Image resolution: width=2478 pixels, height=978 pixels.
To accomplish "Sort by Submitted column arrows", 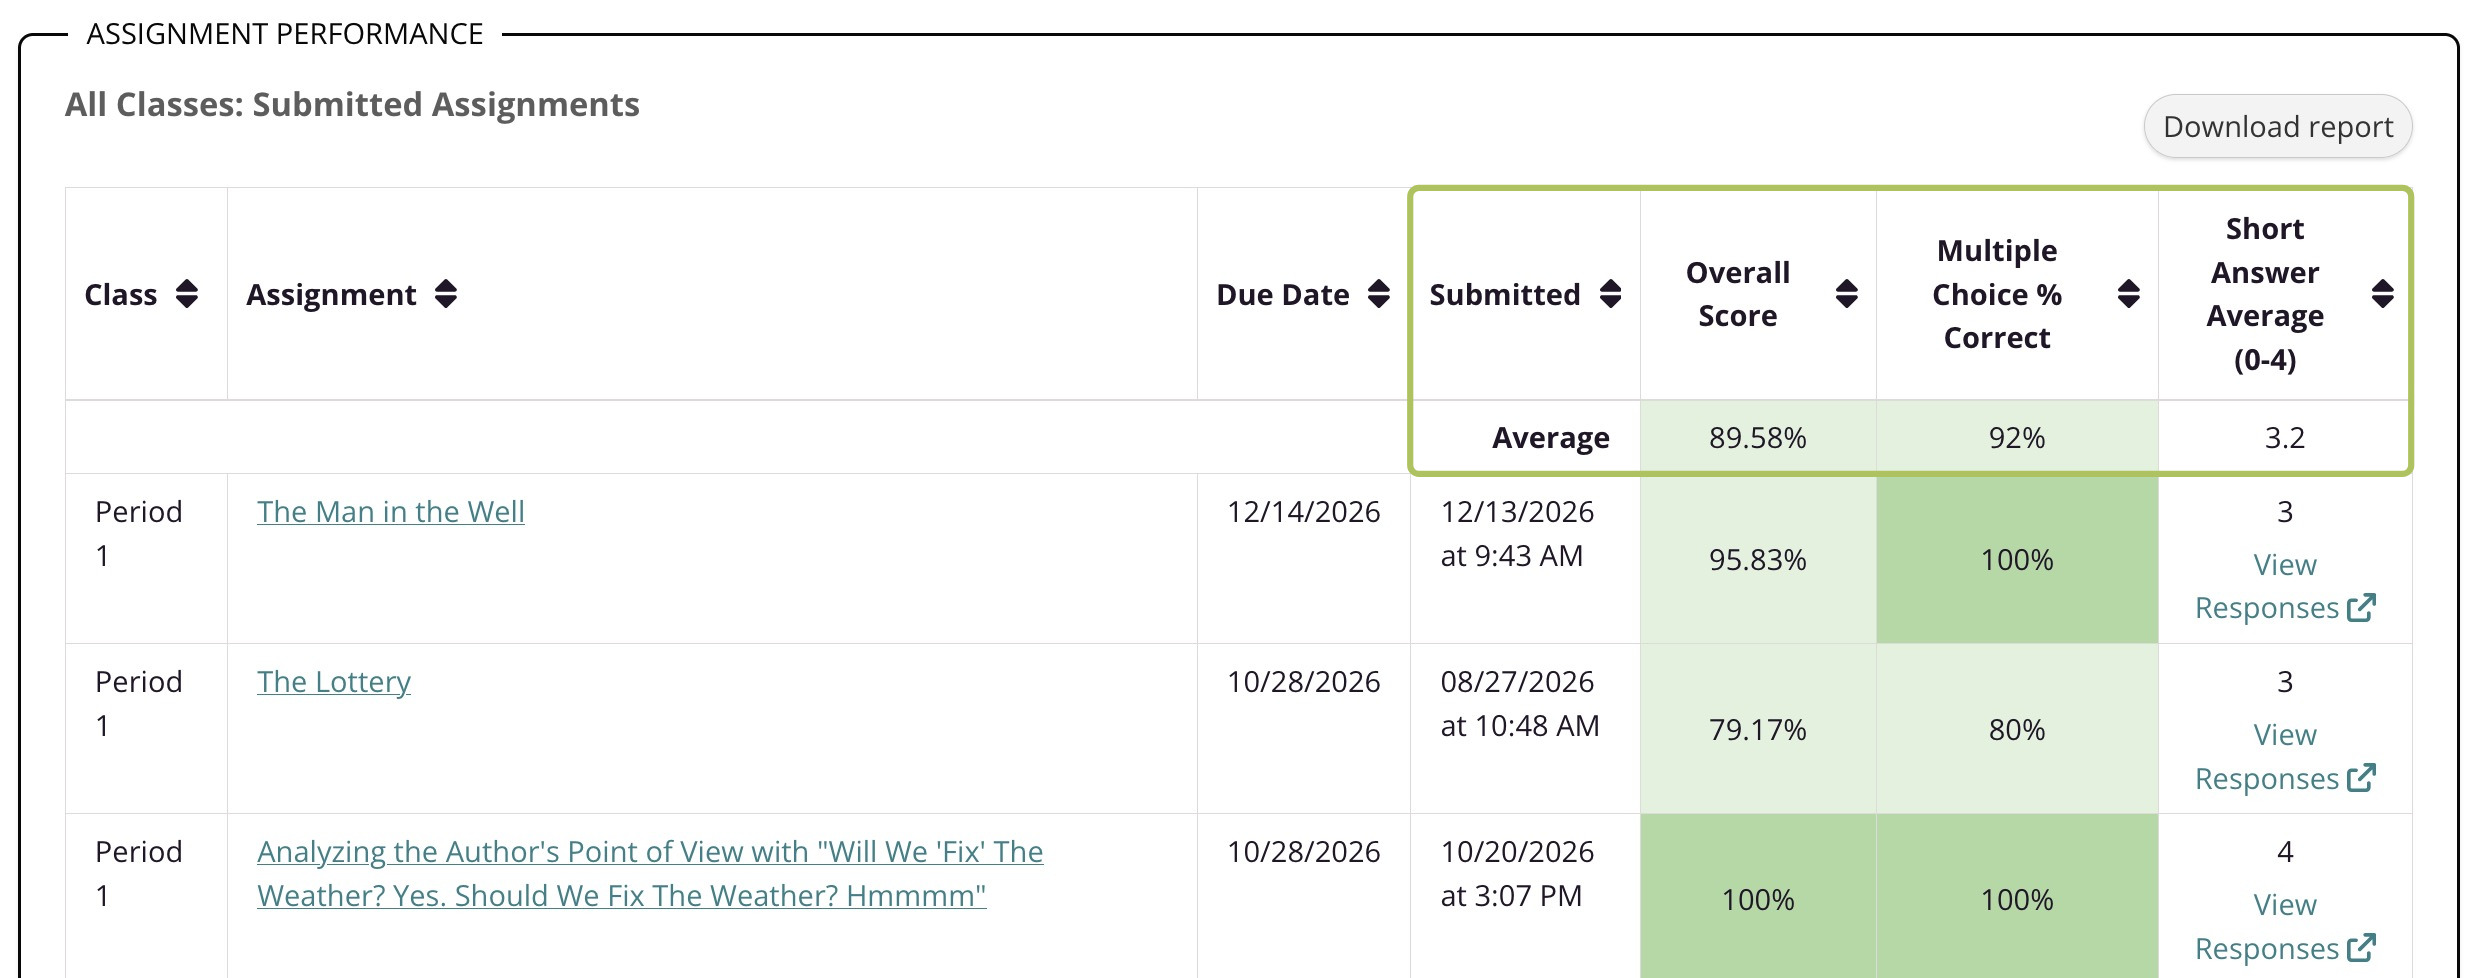I will click(x=1610, y=294).
